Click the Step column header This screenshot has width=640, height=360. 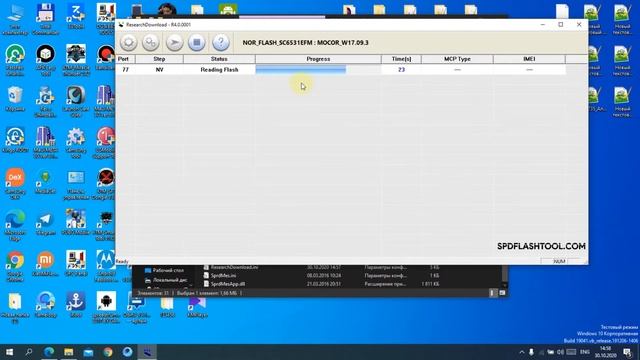coord(159,59)
